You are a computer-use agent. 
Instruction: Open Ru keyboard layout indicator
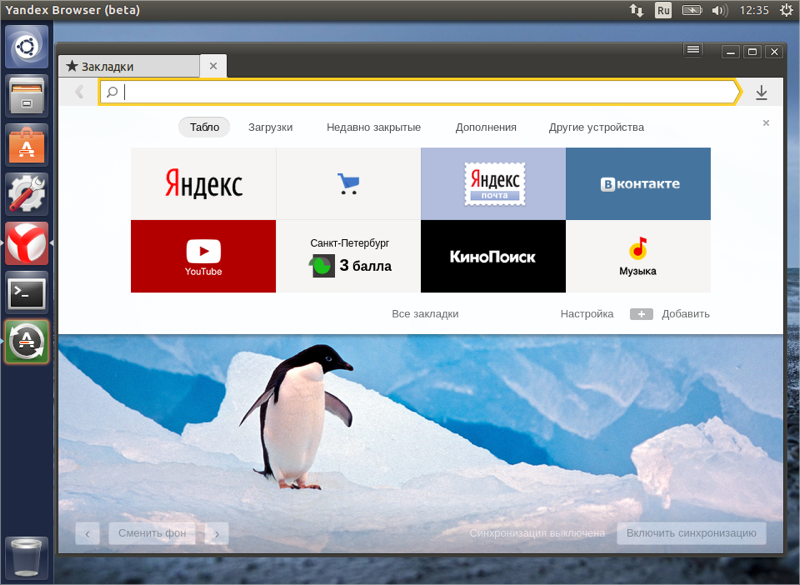point(663,10)
